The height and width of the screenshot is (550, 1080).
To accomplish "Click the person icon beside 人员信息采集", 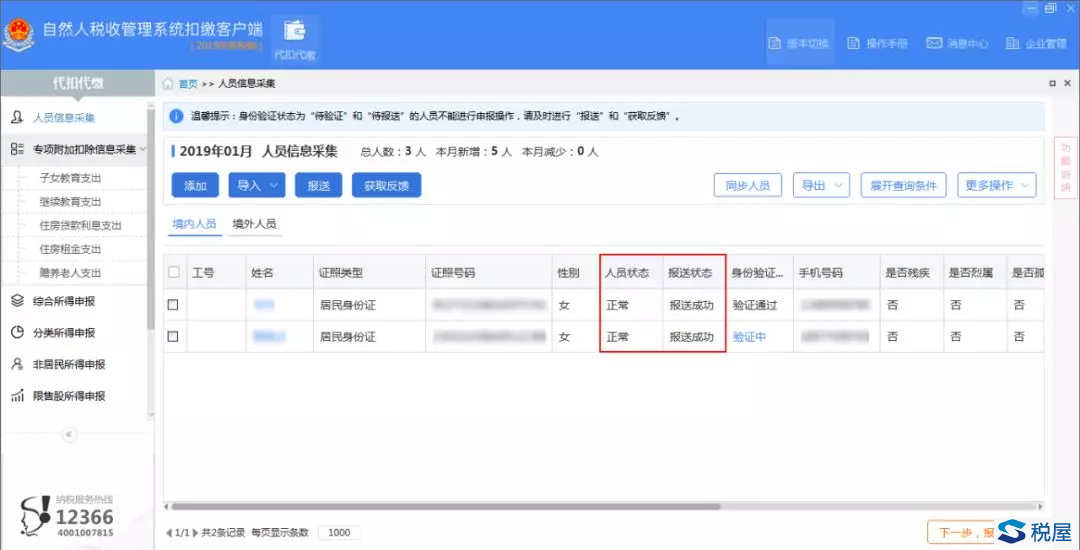I will pos(18,118).
